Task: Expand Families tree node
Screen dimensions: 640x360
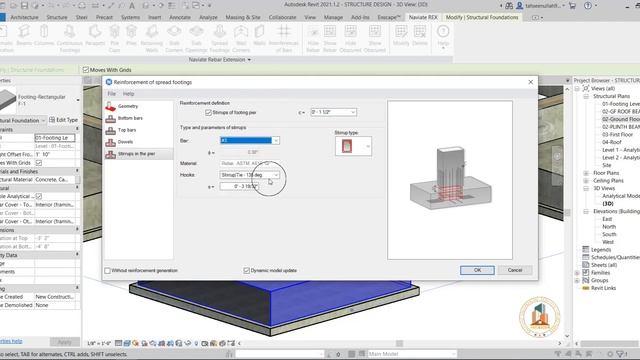Action: (x=578, y=273)
